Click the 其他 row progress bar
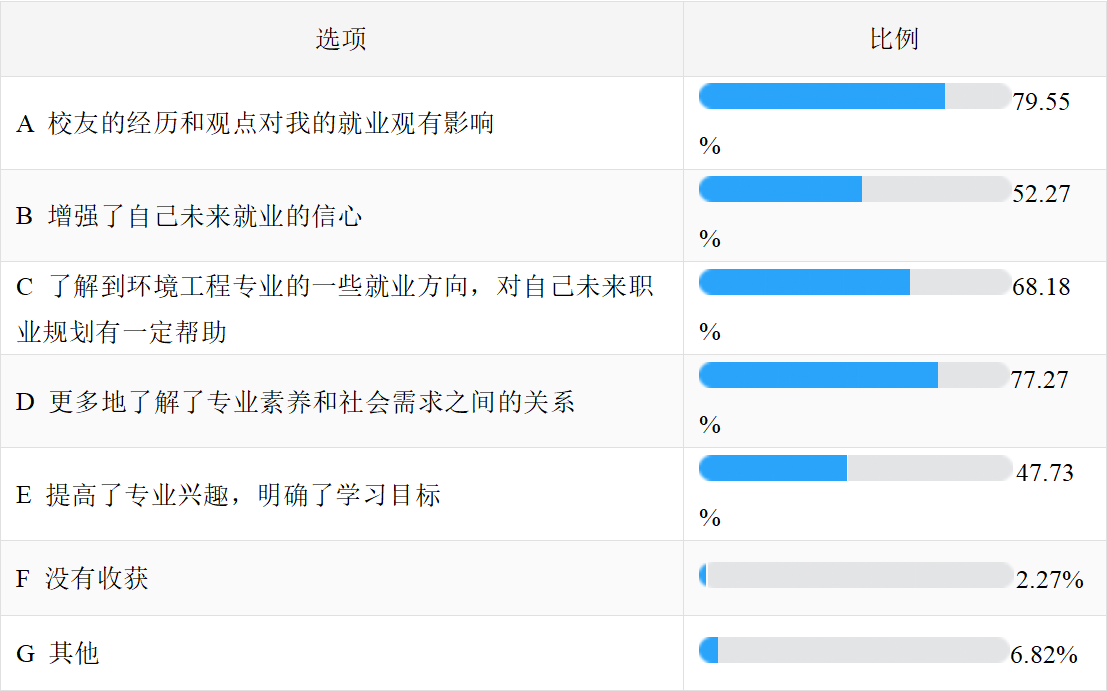This screenshot has height=691, width=1107. (855, 650)
